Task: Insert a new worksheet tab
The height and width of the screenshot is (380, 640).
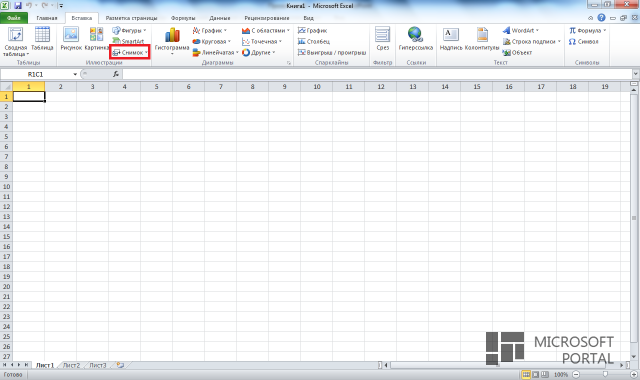Action: point(120,365)
